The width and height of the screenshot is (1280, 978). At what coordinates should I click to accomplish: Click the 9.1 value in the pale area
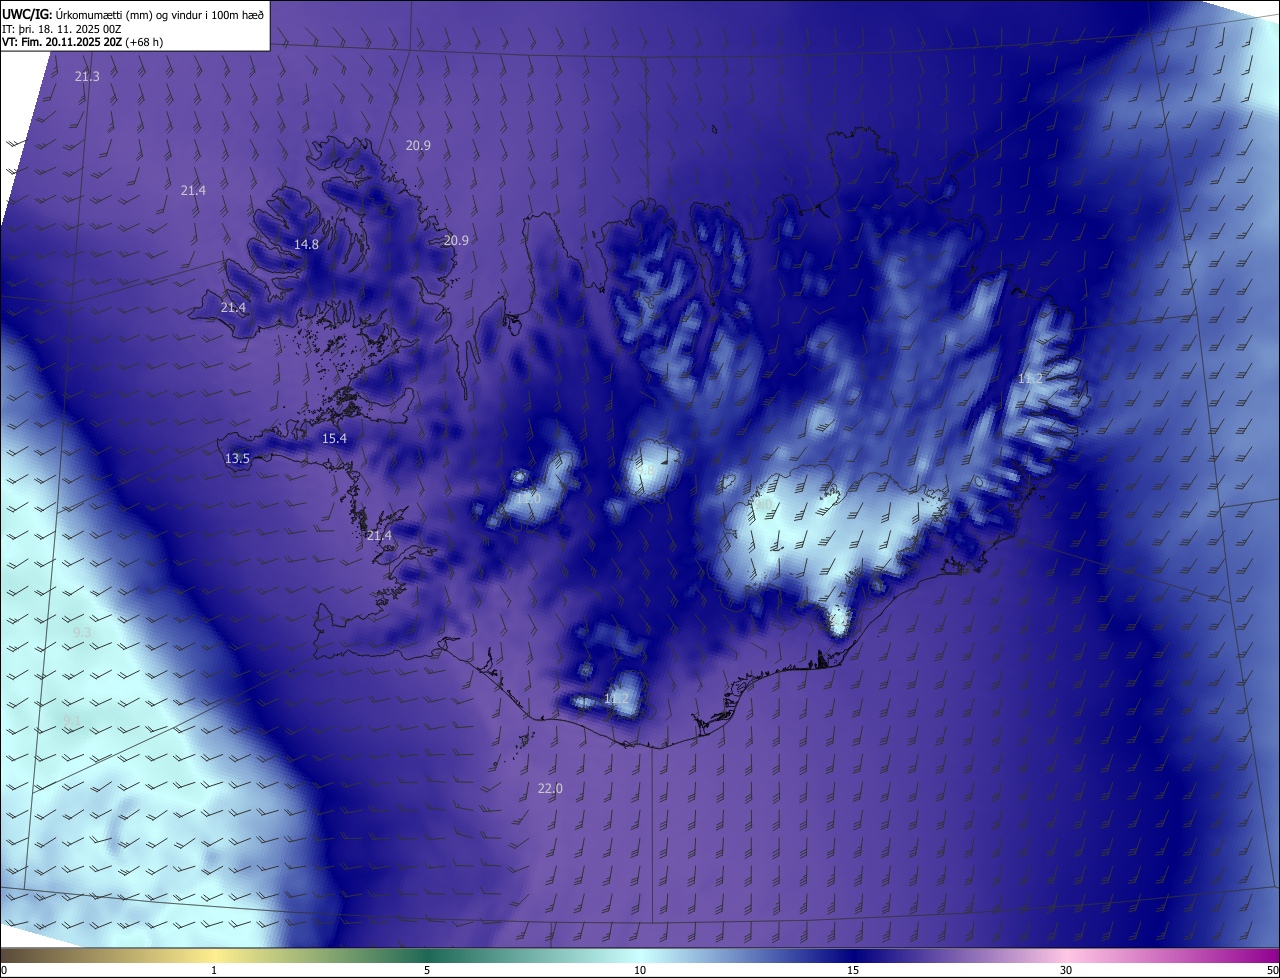tap(72, 721)
